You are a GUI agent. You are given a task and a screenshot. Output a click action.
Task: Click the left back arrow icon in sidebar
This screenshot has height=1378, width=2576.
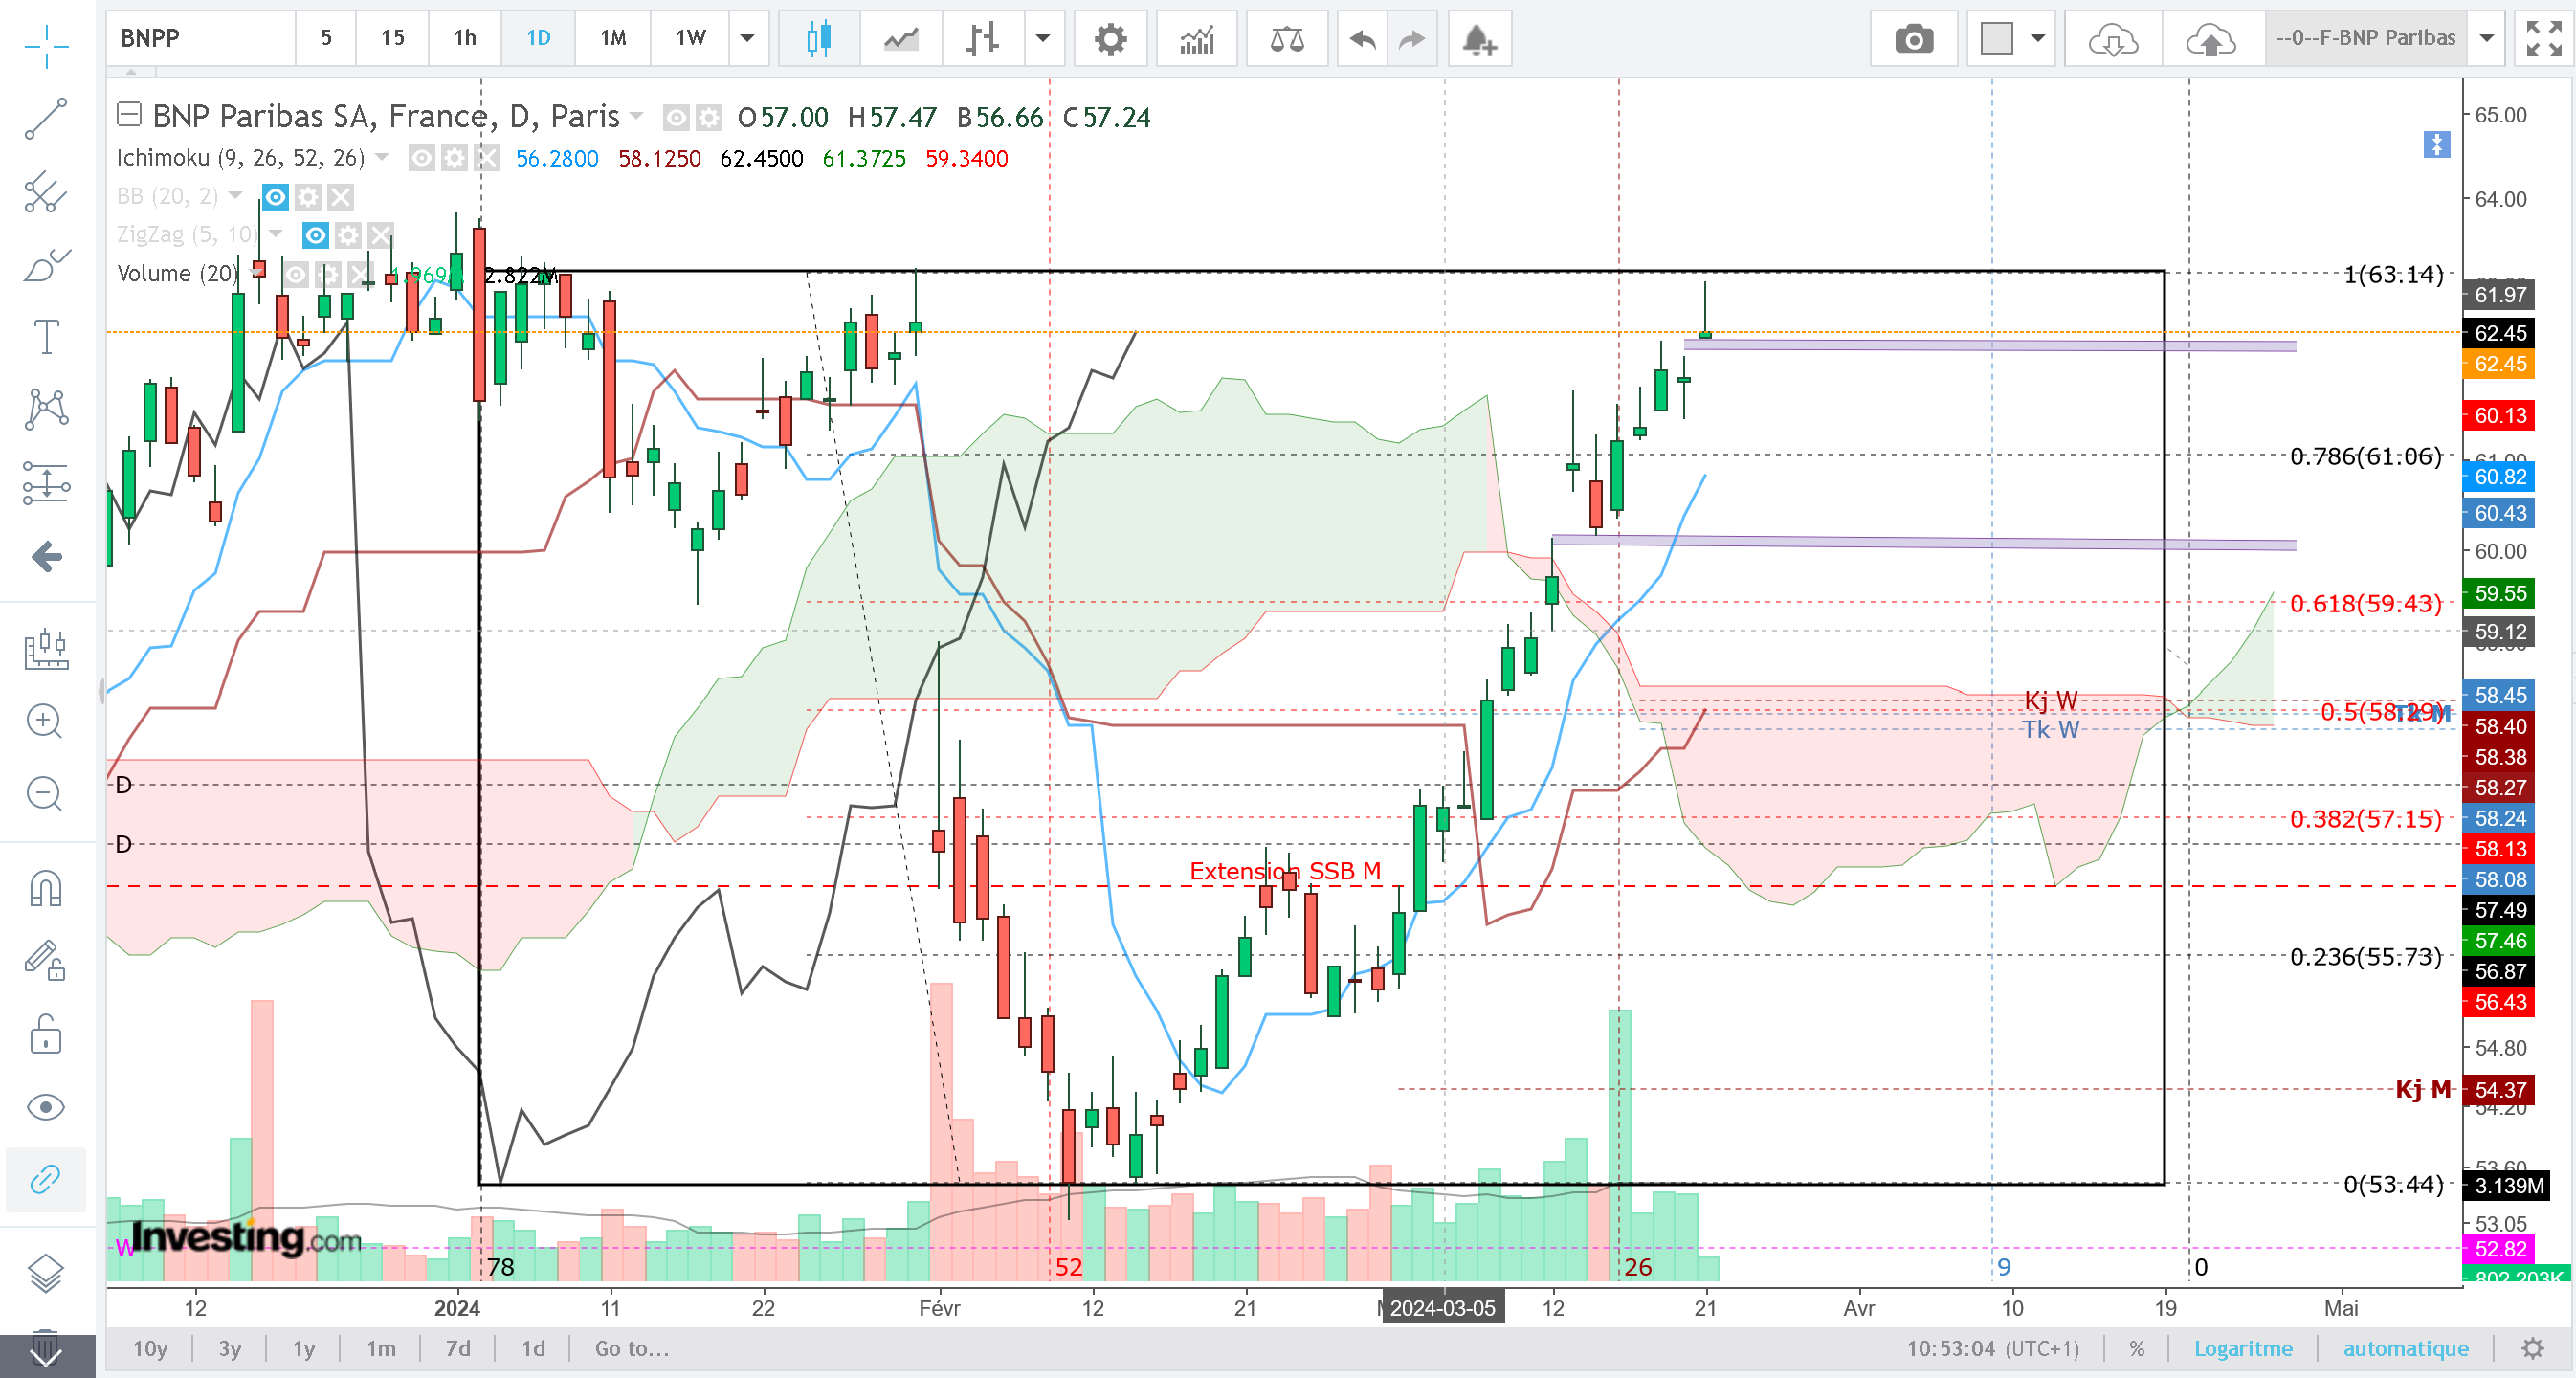(46, 556)
